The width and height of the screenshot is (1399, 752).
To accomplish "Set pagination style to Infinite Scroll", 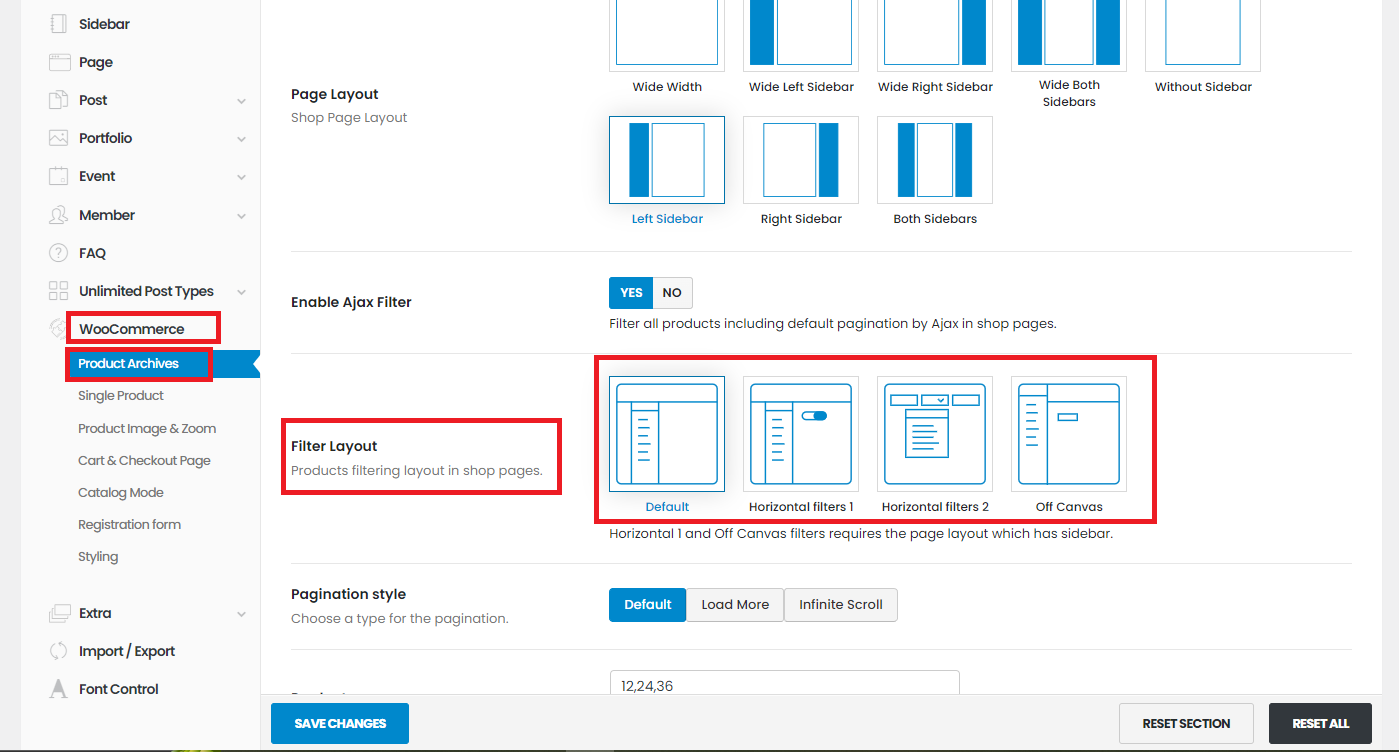I will coord(841,605).
